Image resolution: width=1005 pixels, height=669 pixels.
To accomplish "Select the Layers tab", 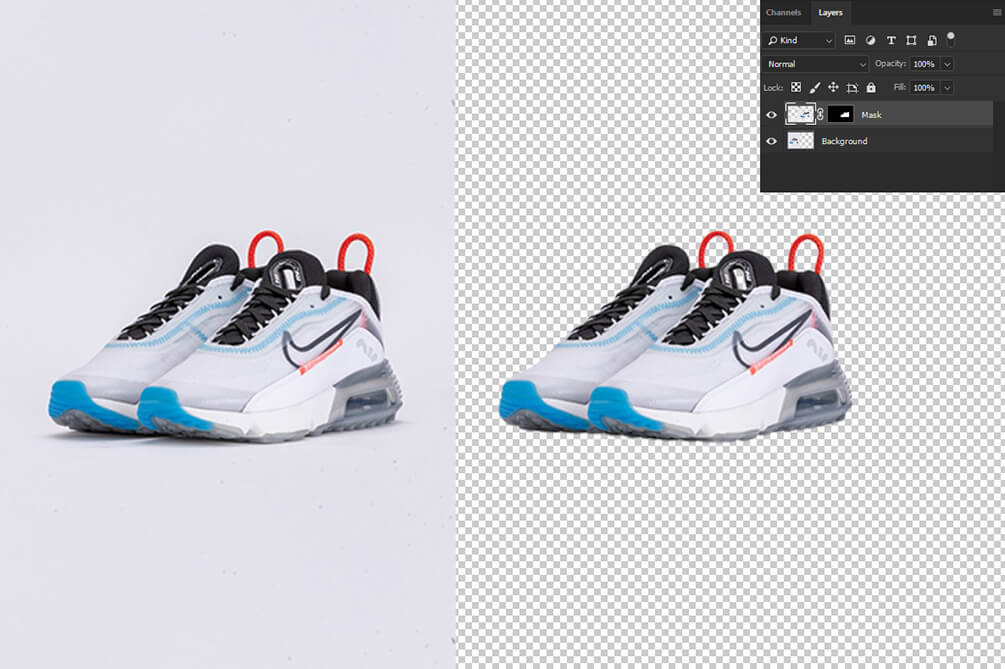I will tap(830, 12).
